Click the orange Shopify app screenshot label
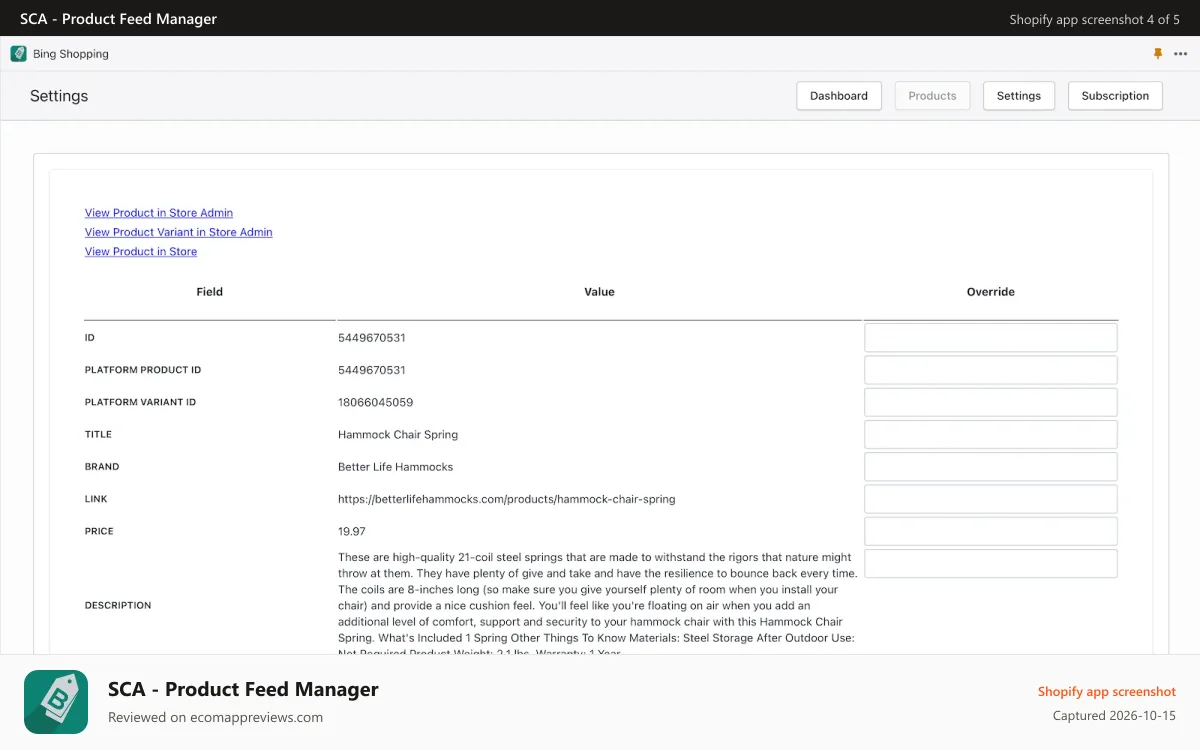The image size is (1200, 750). [1107, 691]
